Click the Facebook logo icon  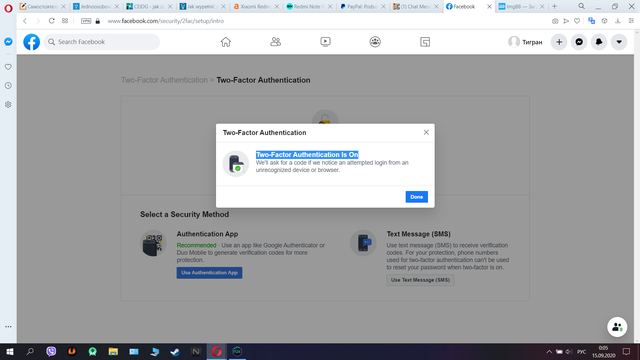click(31, 42)
